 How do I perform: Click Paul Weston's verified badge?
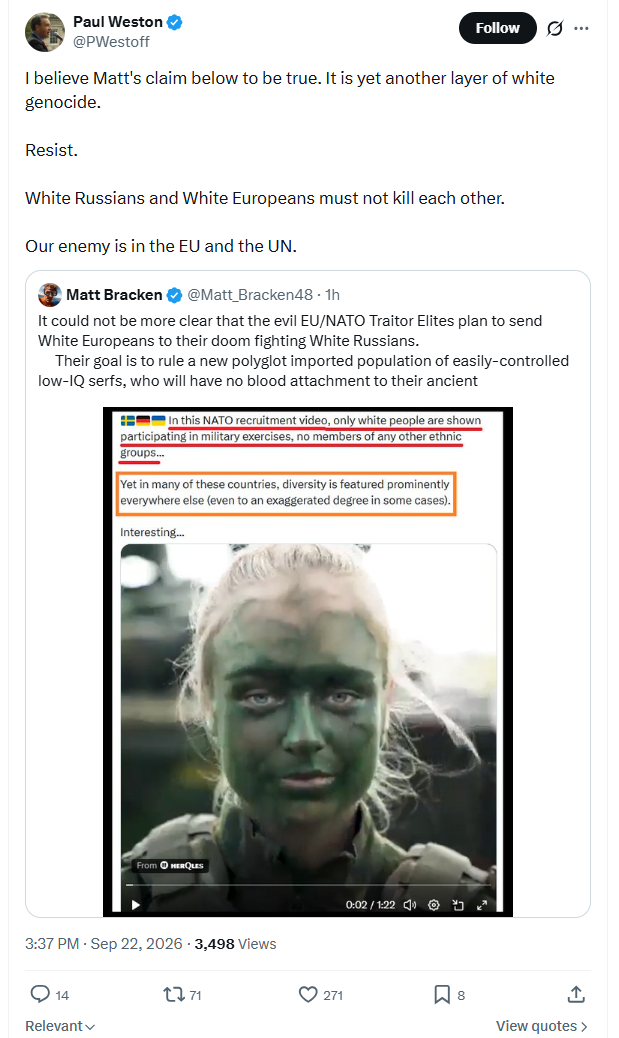(175, 22)
